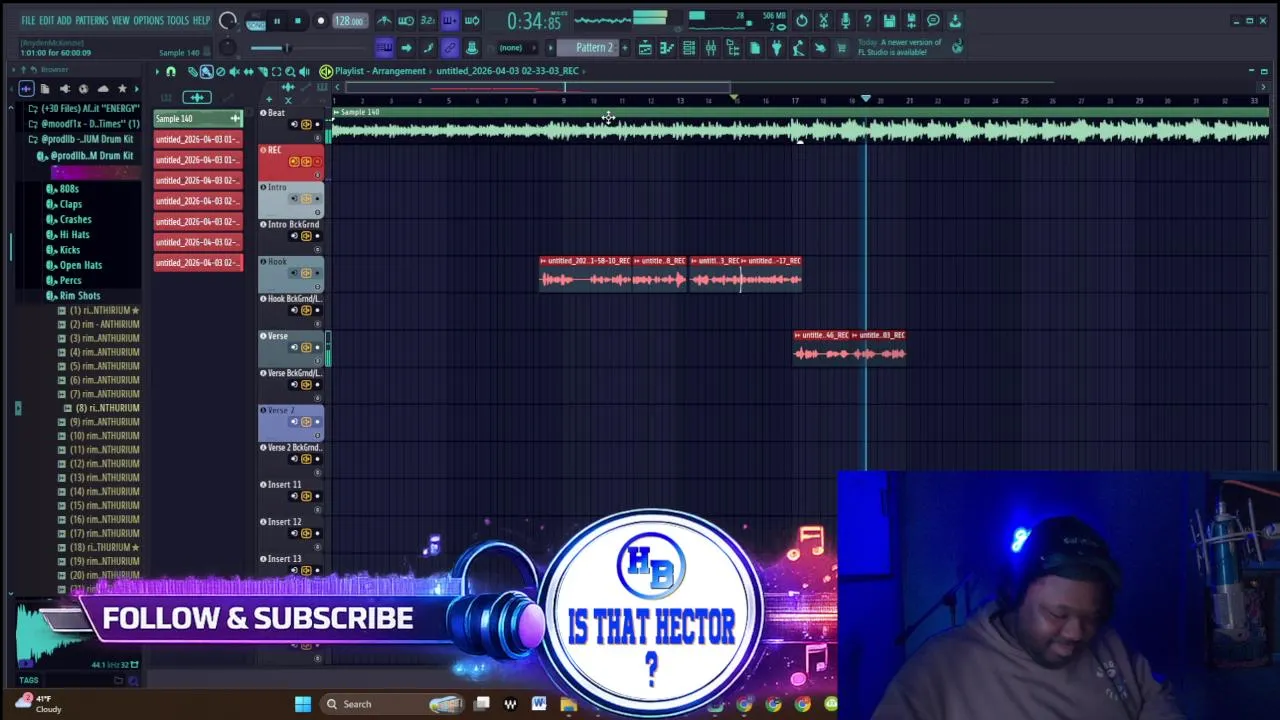Viewport: 1280px width, 720px height.
Task: Click the download content library icon
Action: (x=955, y=21)
